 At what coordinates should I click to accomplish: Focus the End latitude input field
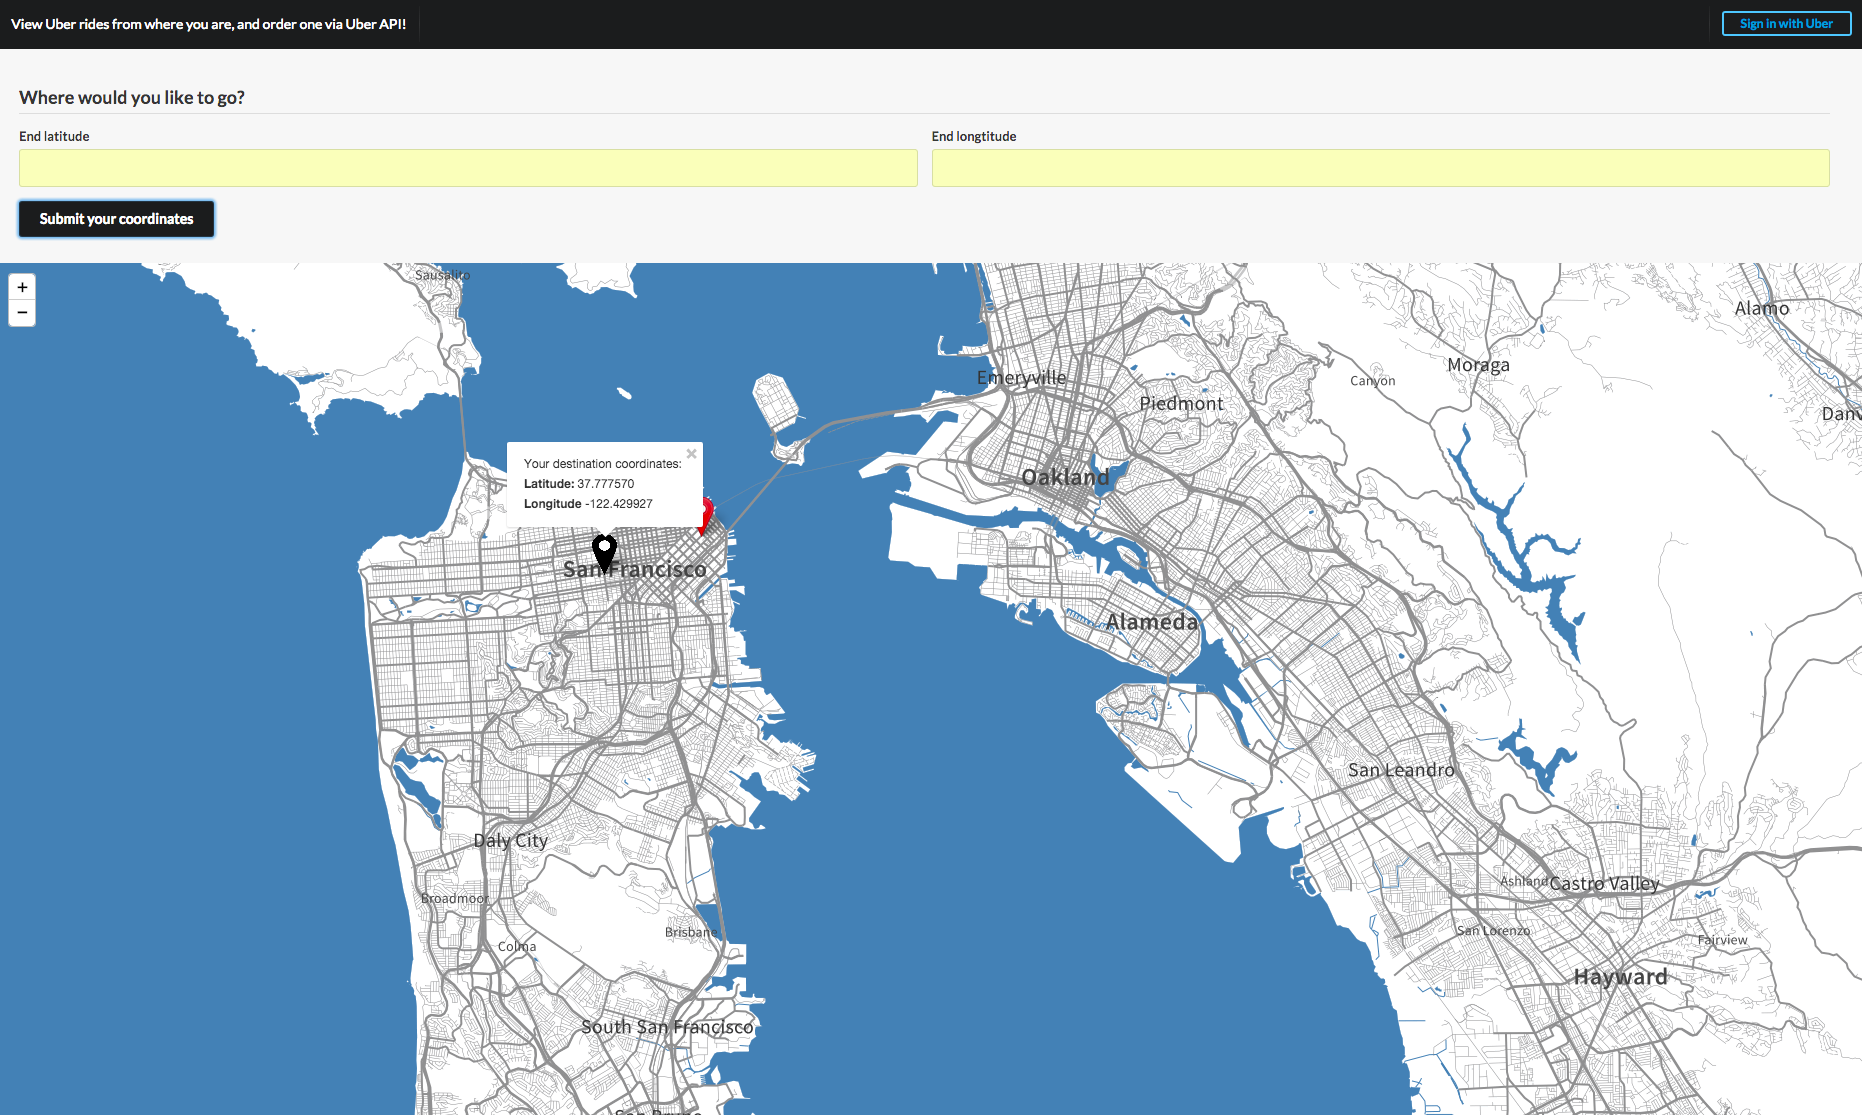click(x=468, y=168)
